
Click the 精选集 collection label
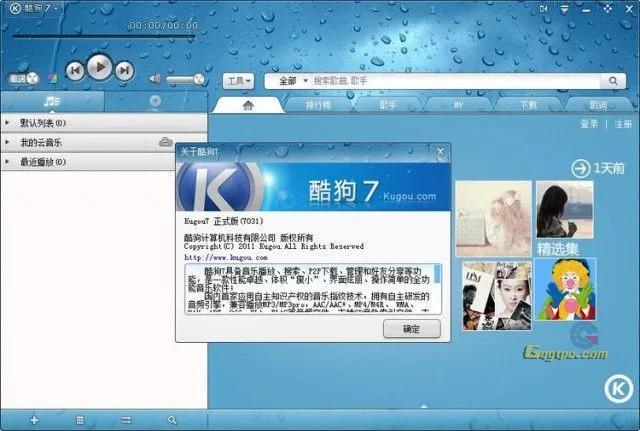pos(558,249)
